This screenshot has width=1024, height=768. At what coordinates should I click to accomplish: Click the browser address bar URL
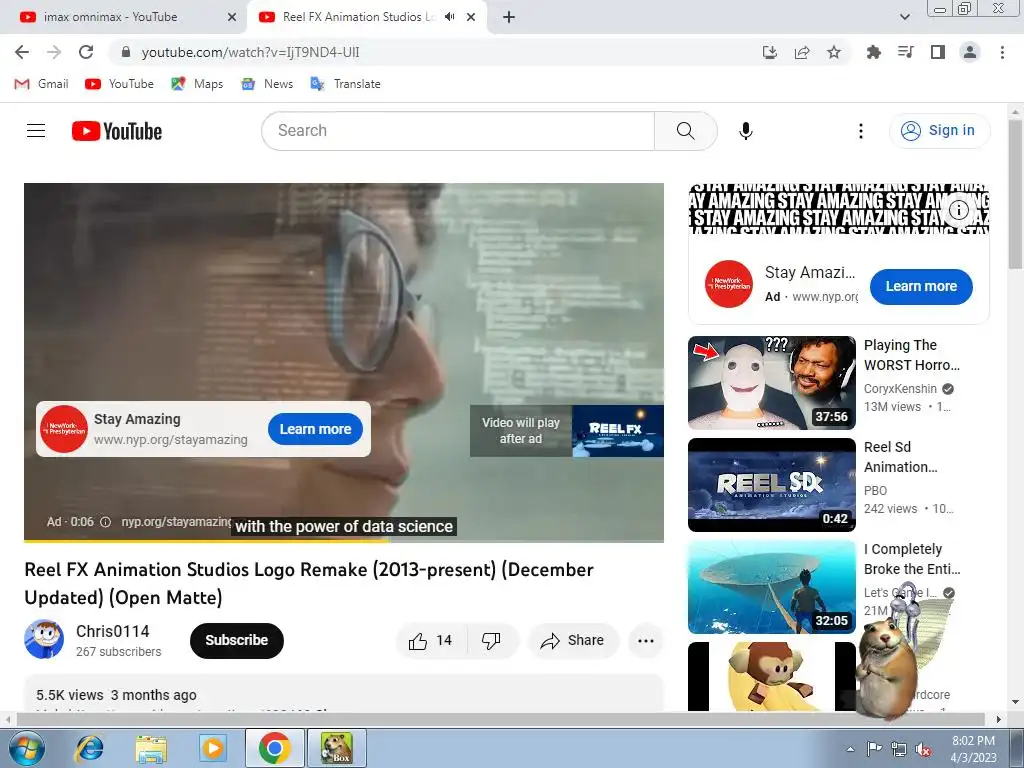[250, 52]
